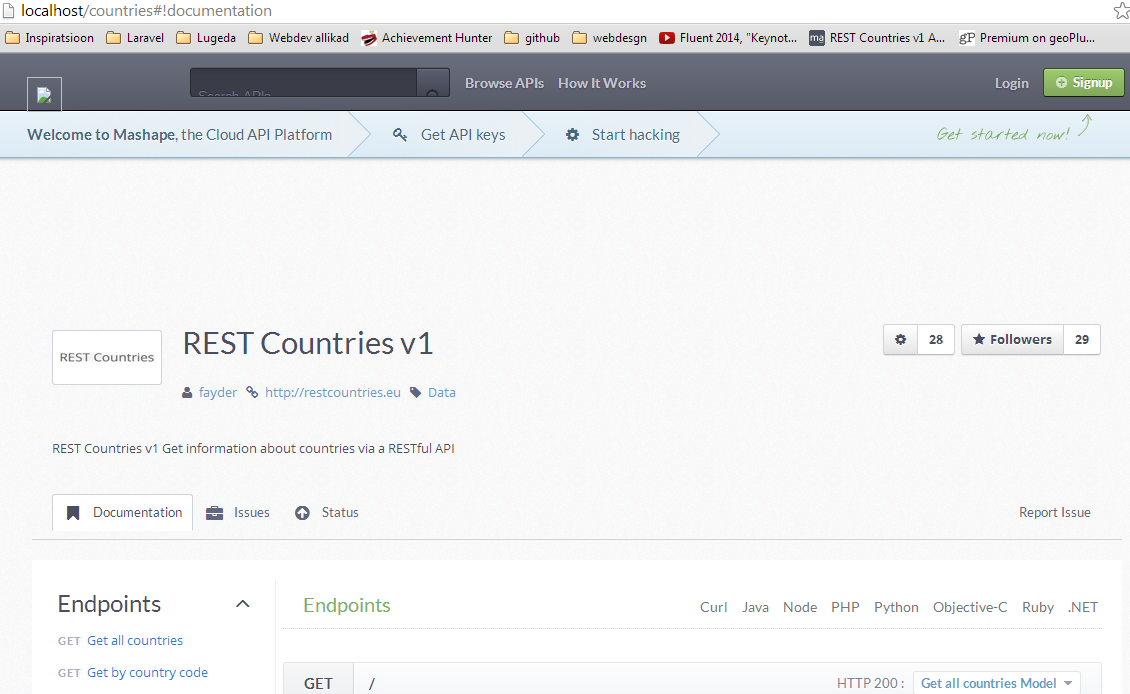Screen dimensions: 1130x694
Task: Choose the Ruby code sample
Action: [x=1038, y=607]
